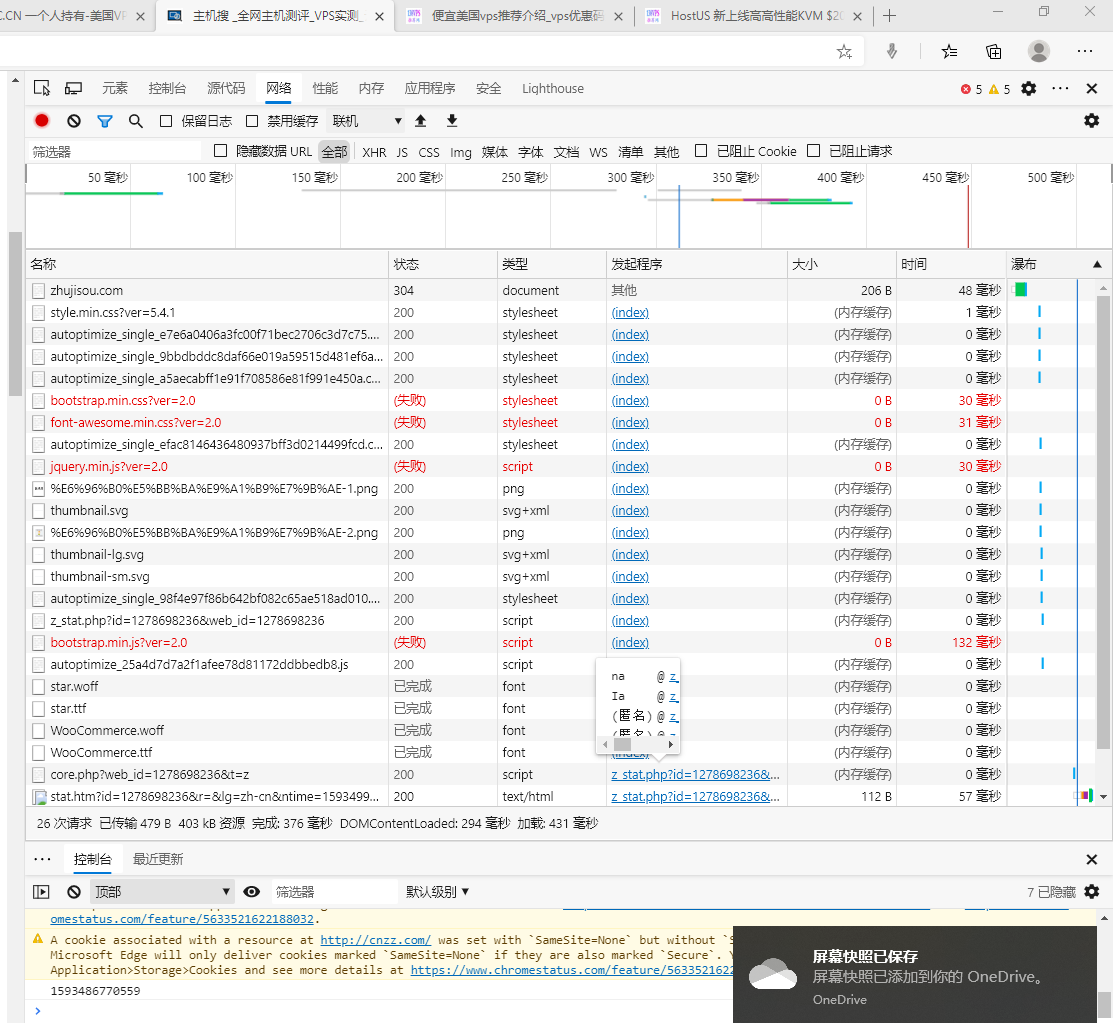This screenshot has height=1023, width=1113.
Task: Toggle device emulation icon in DevTools
Action: (73, 88)
